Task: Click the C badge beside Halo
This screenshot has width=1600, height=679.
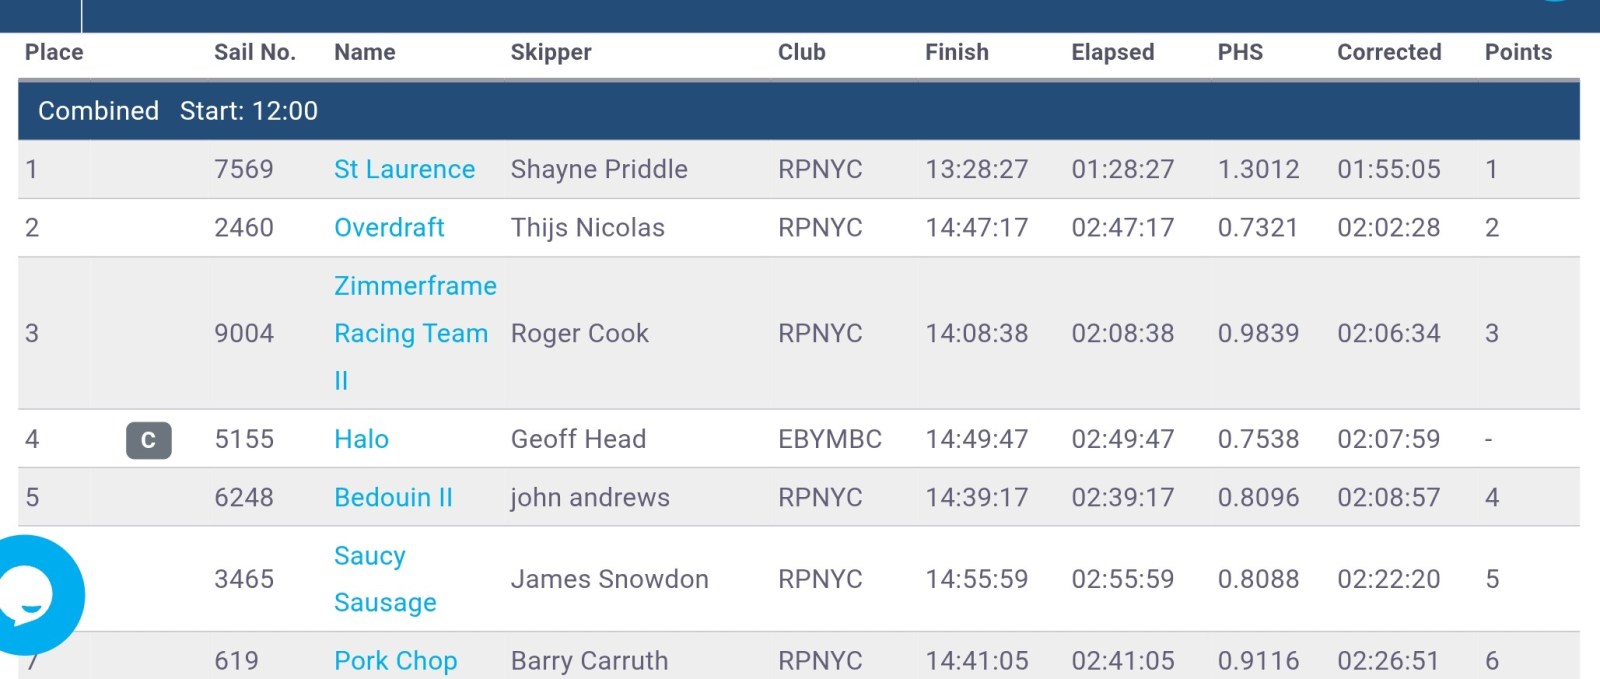Action: (148, 440)
